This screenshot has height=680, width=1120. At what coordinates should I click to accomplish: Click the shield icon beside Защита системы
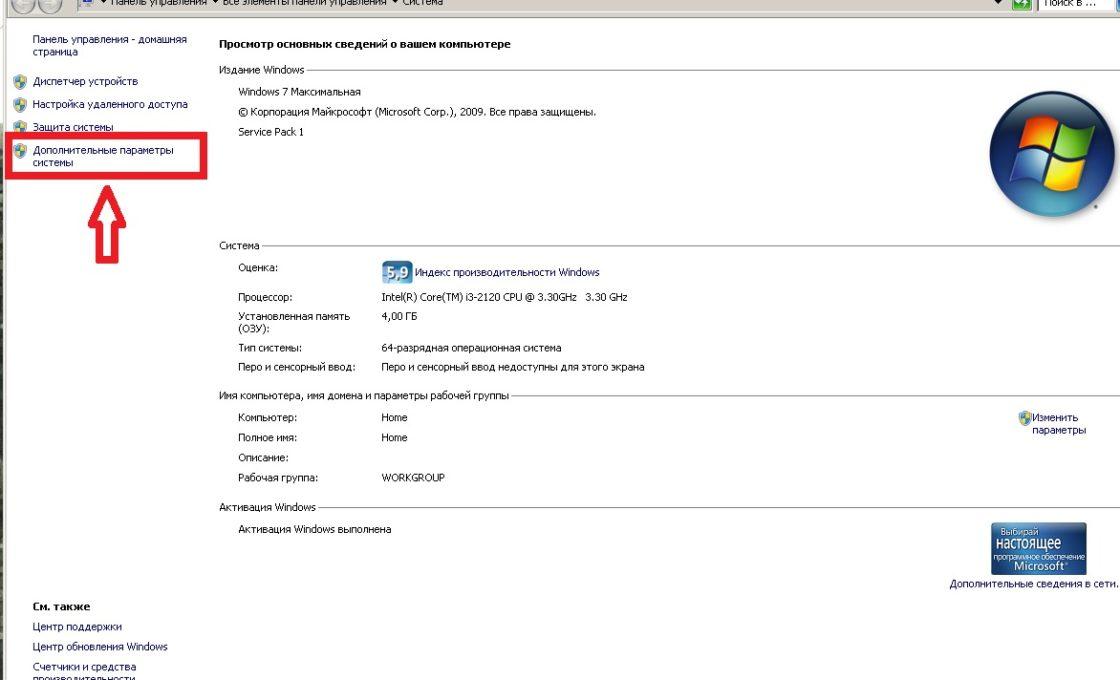[x=20, y=127]
